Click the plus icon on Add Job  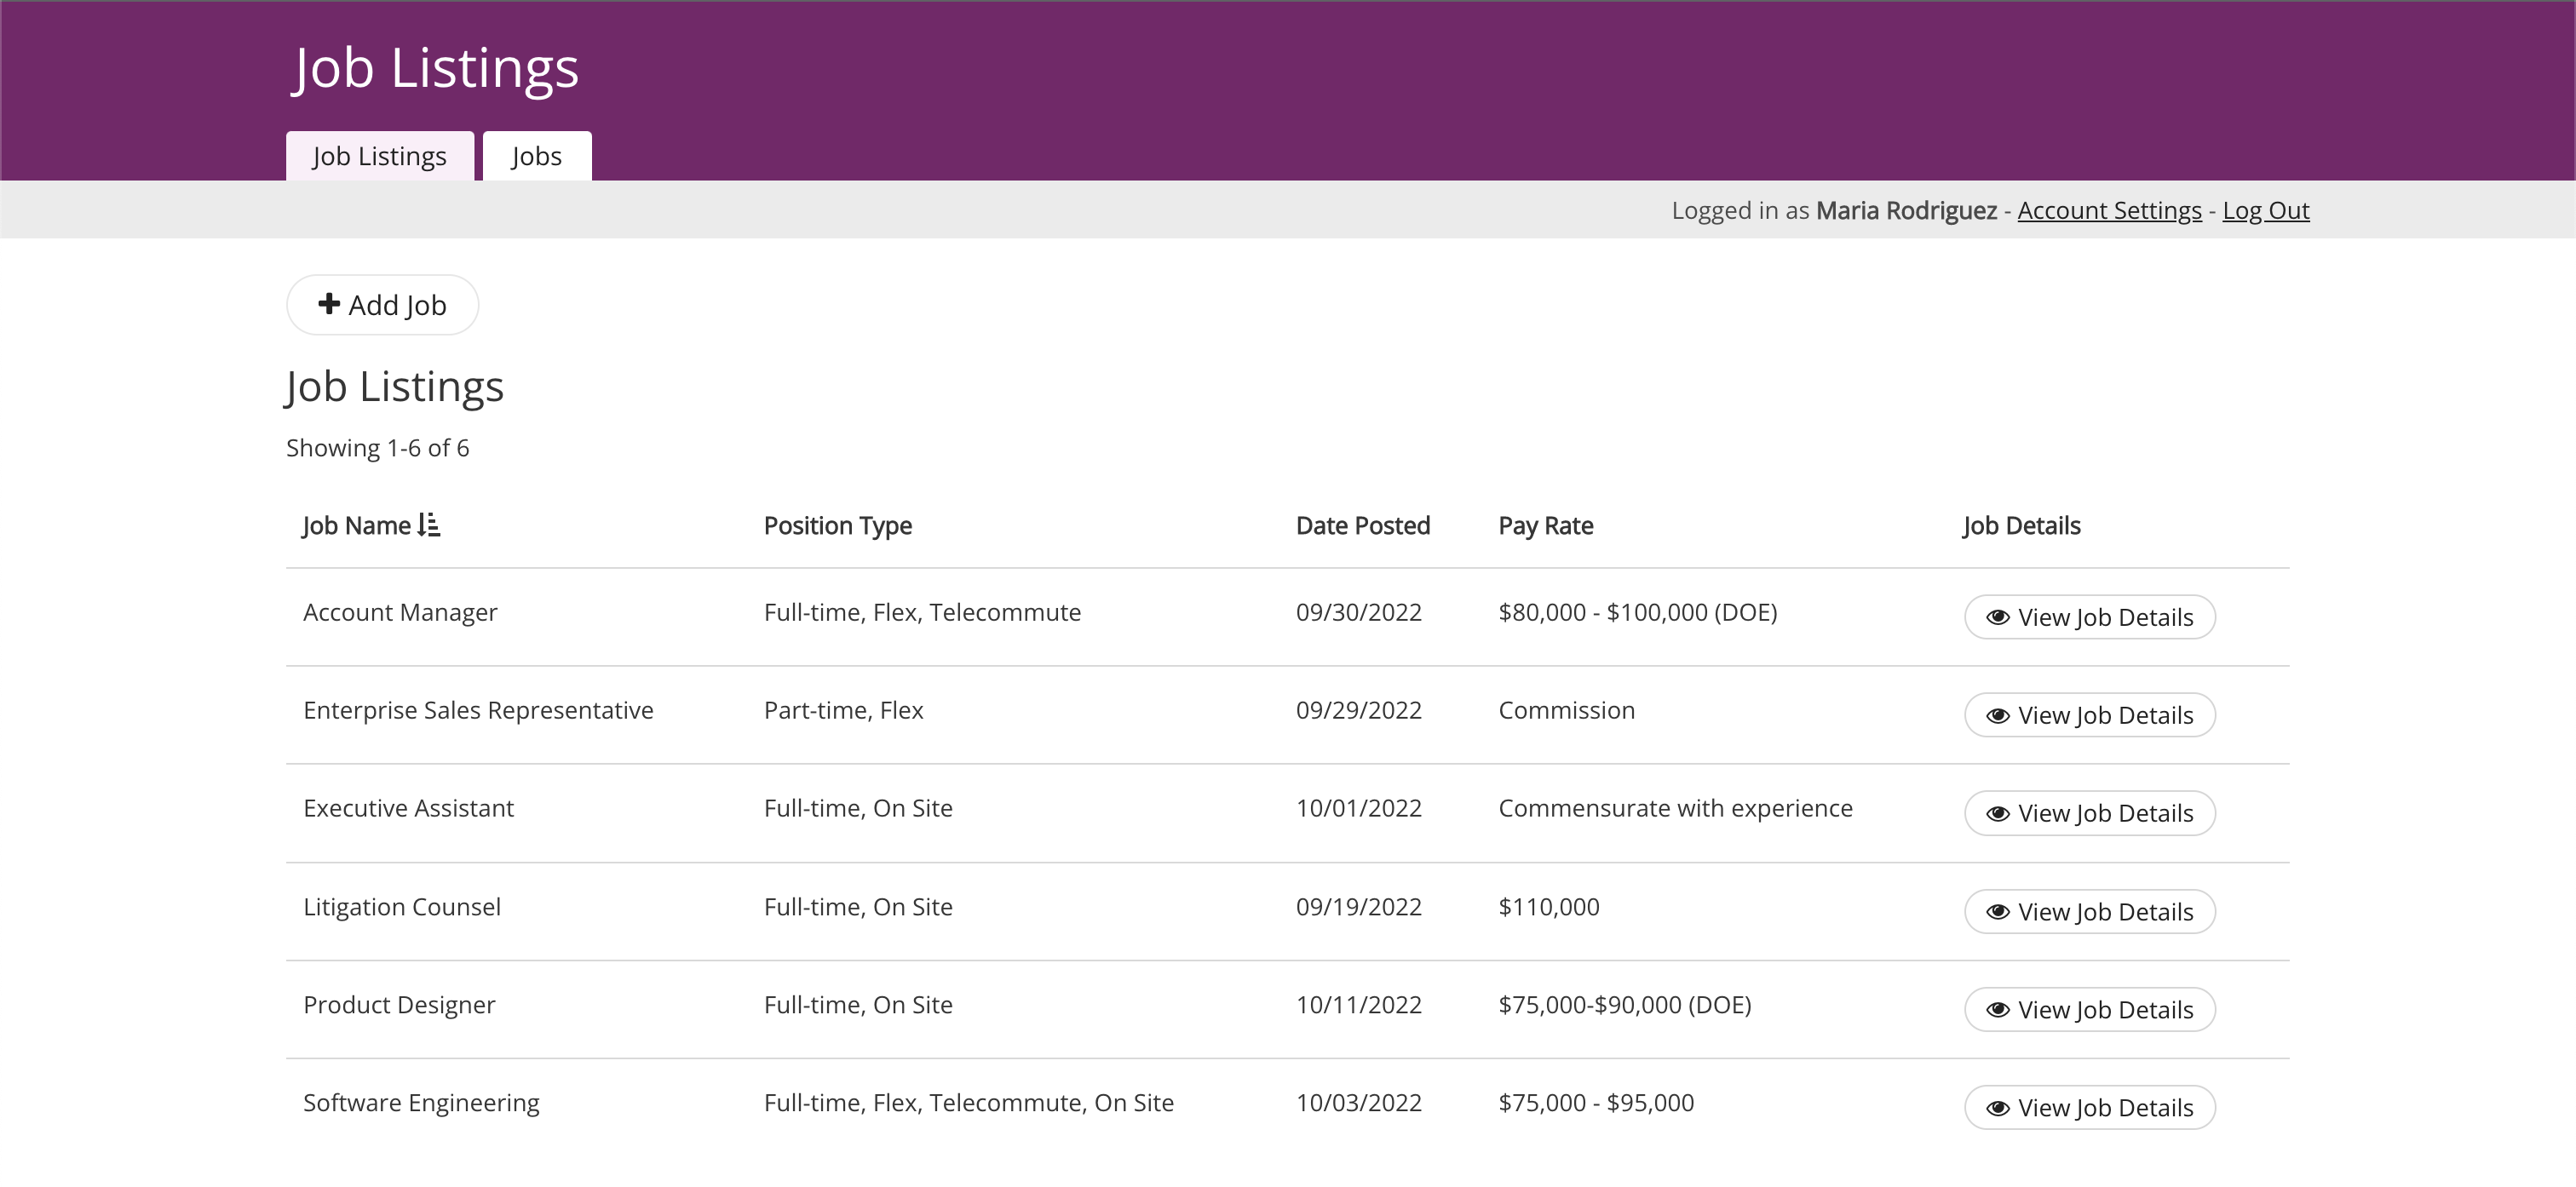coord(328,304)
